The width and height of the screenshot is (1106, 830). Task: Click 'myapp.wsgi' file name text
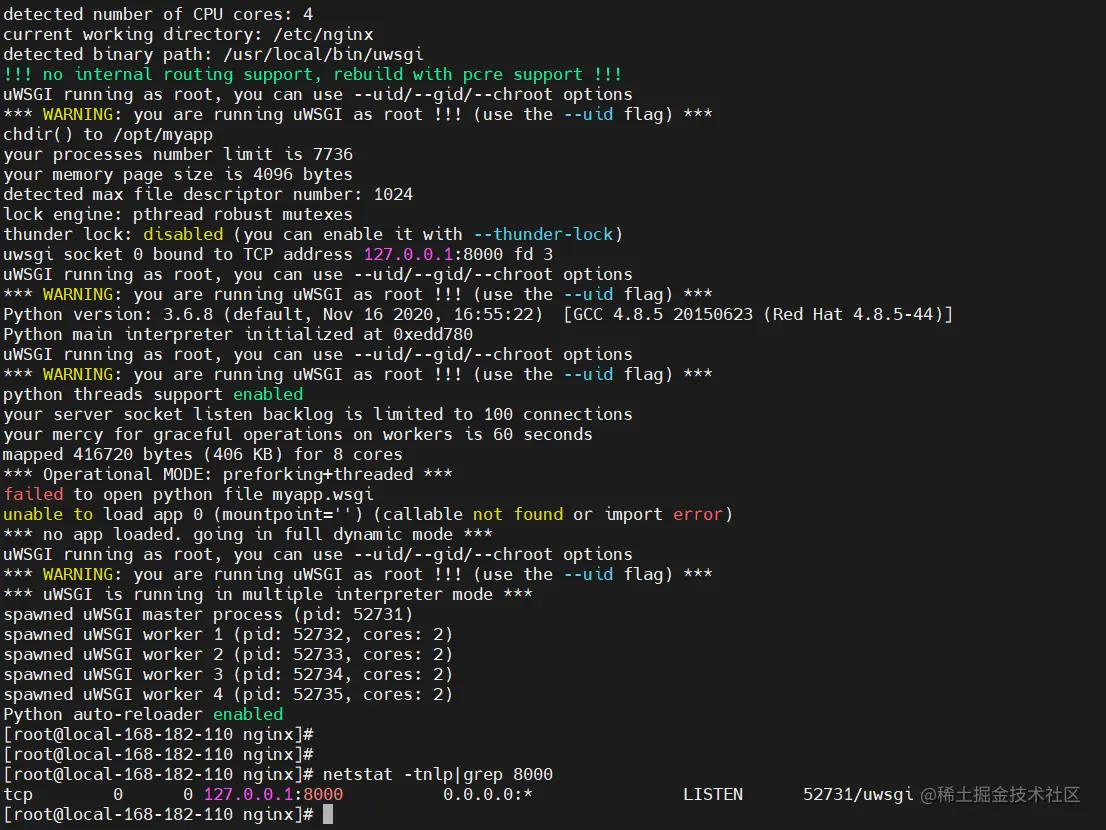point(323,494)
